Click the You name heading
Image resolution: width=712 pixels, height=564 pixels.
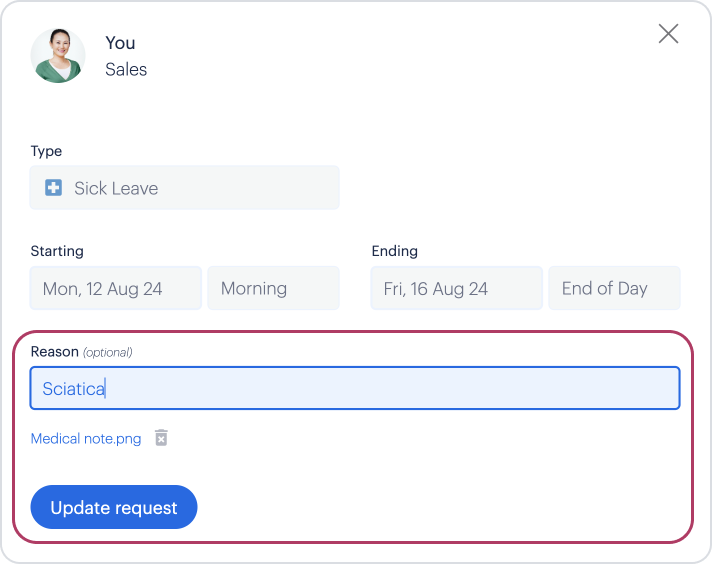coord(120,43)
